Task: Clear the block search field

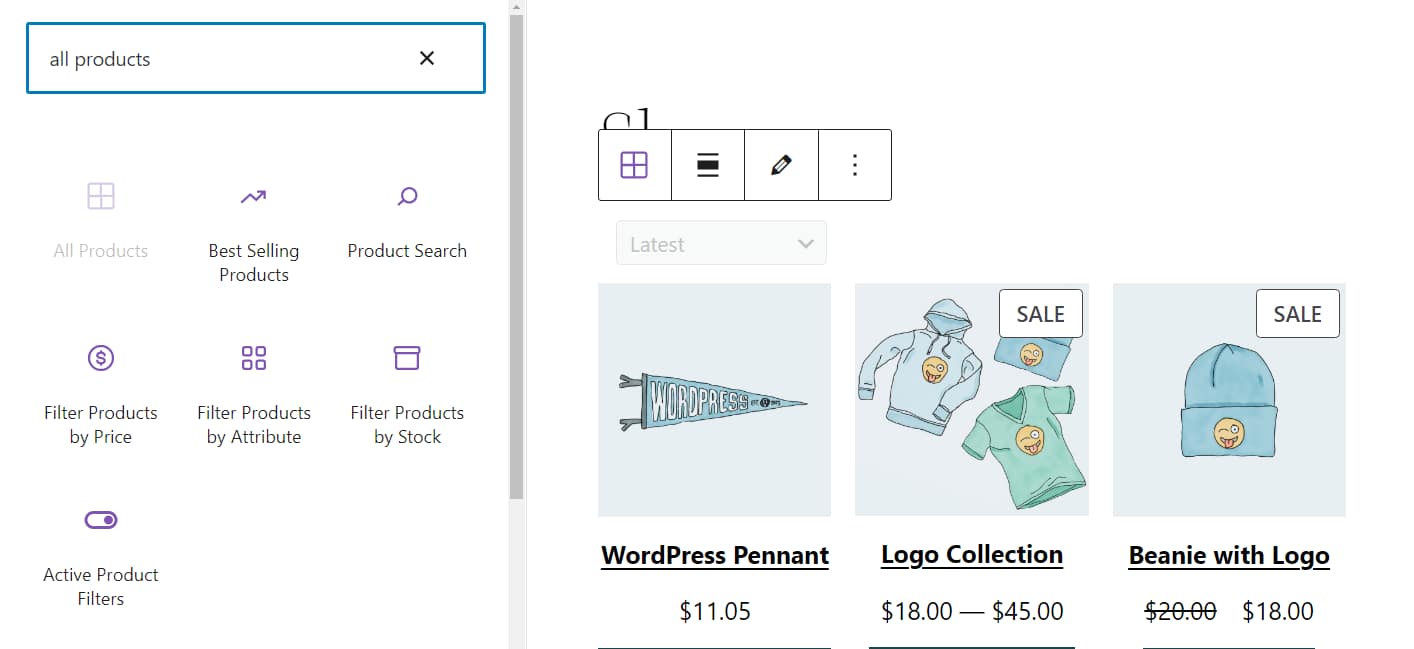Action: coord(427,59)
